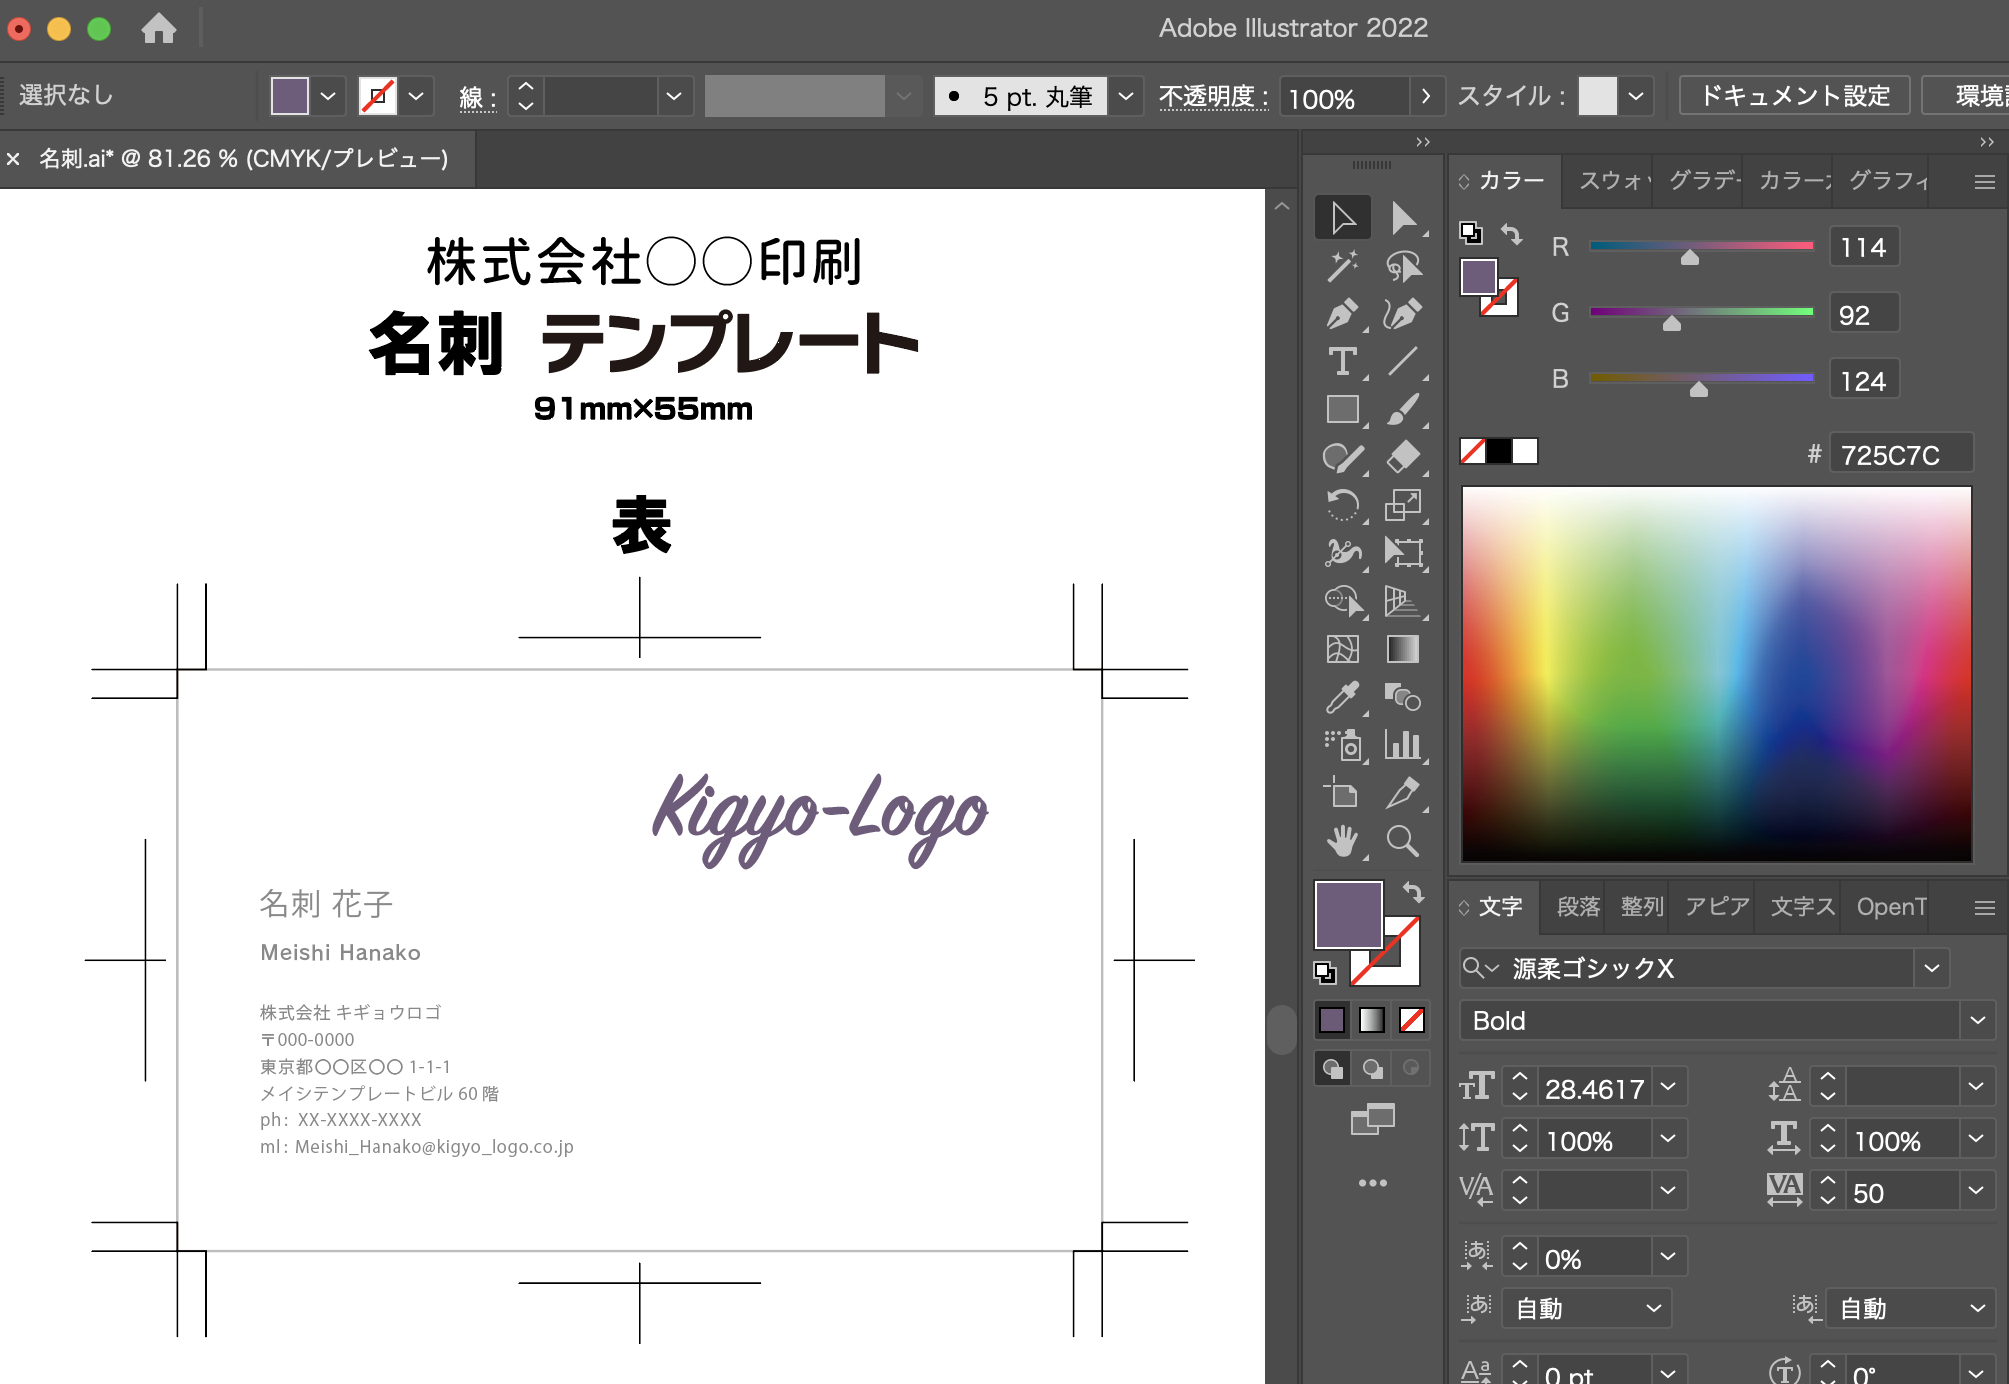The image size is (2009, 1384).
Task: Click the Home icon in title bar
Action: pyautogui.click(x=158, y=28)
